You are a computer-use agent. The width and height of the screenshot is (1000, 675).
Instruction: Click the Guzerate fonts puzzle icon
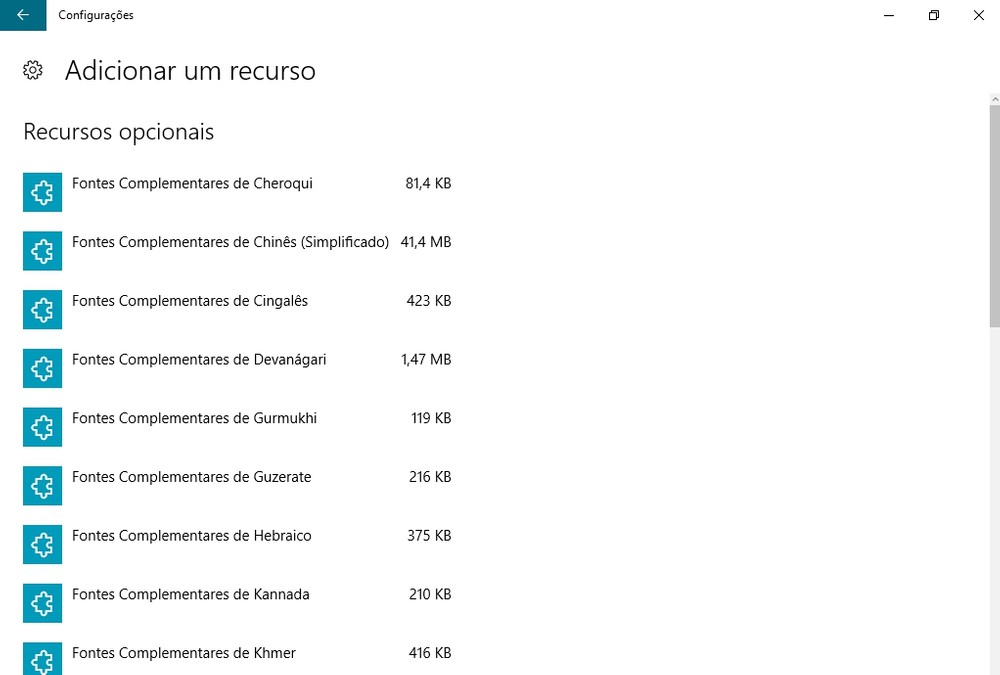click(42, 486)
